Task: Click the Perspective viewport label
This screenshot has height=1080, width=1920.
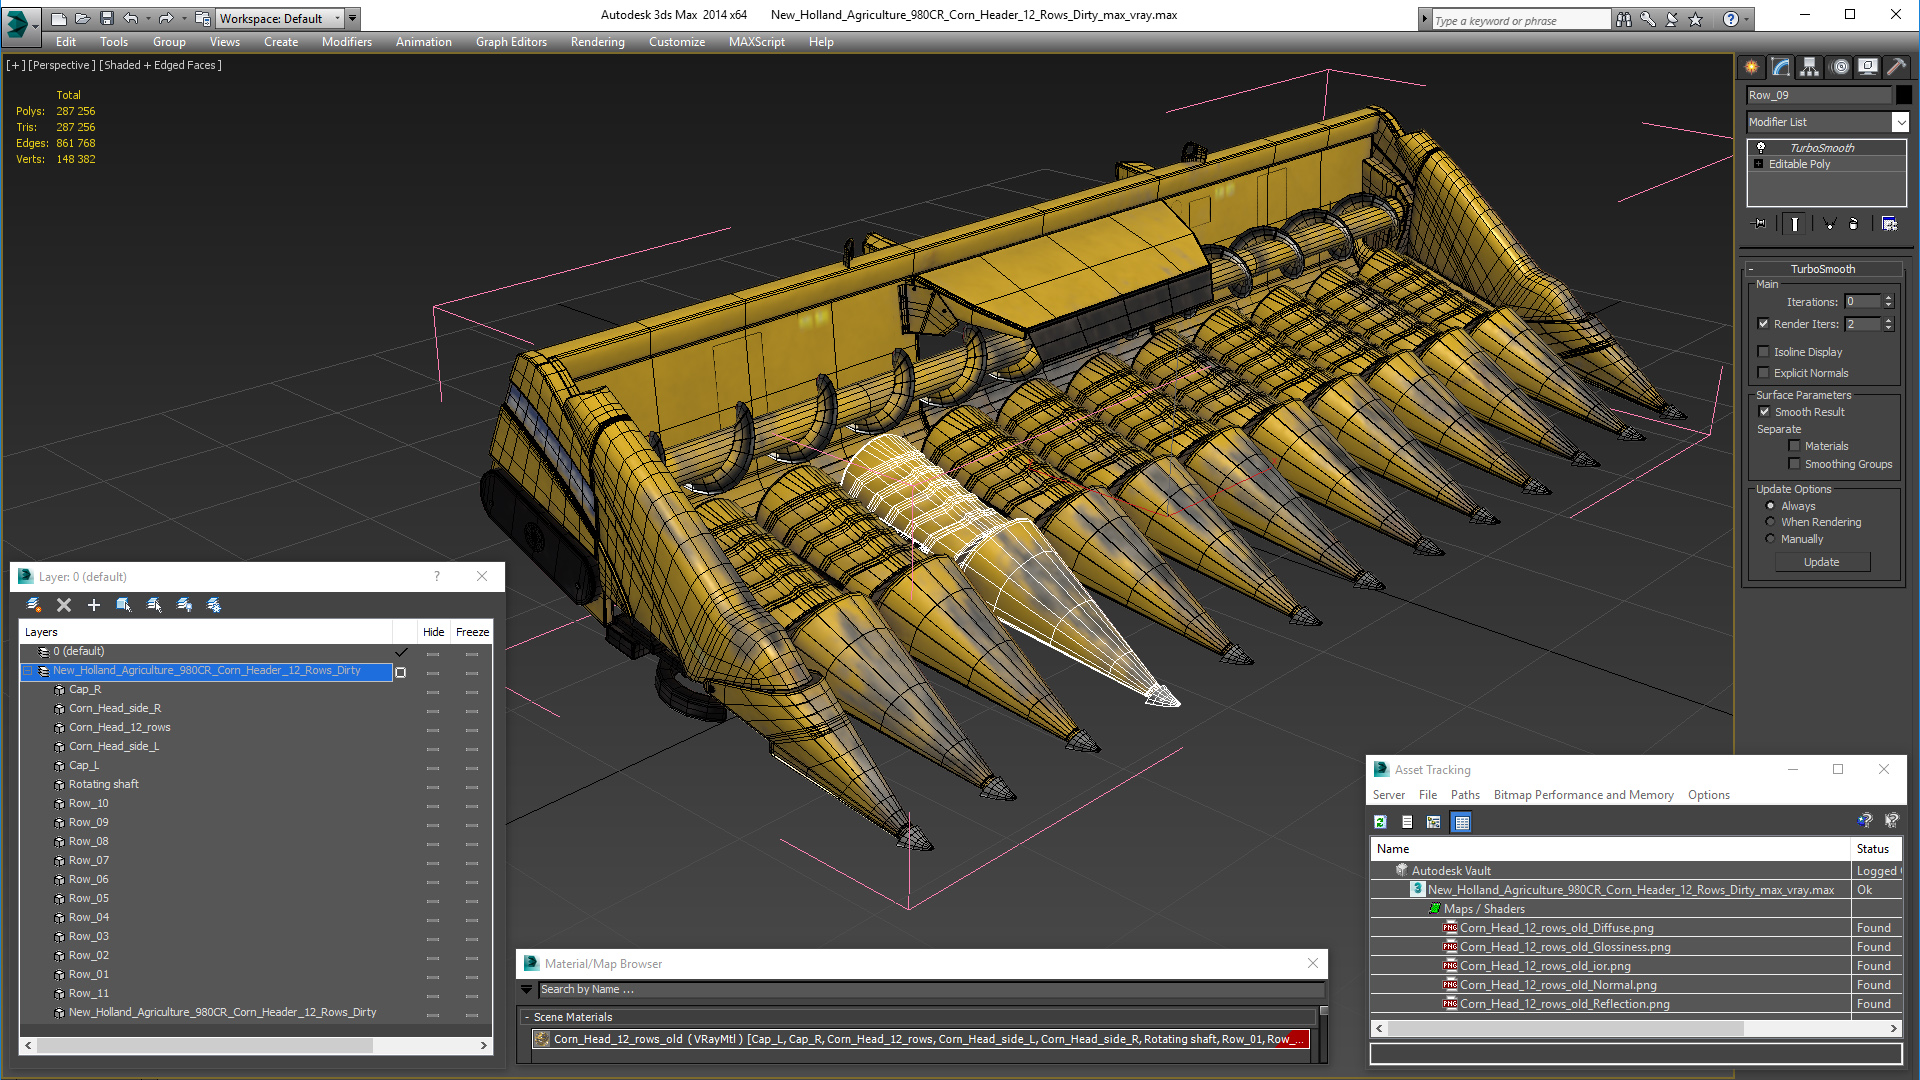Action: [62, 65]
